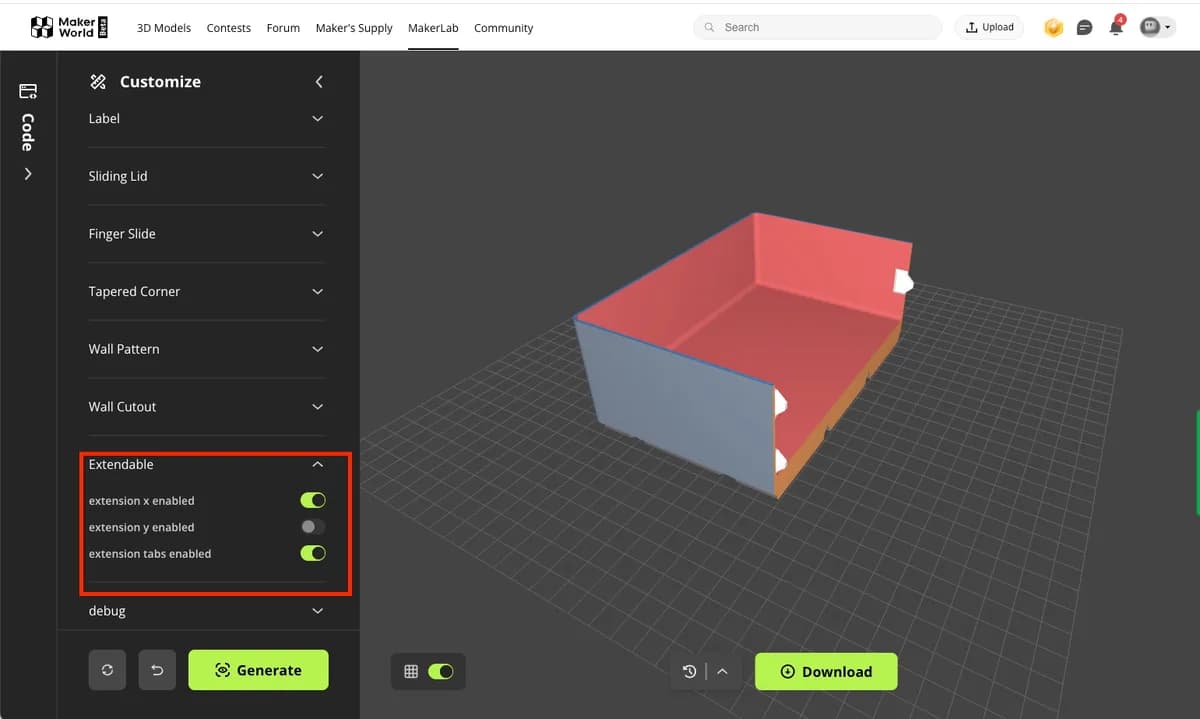Open the Code panel sidebar icon
The height and width of the screenshot is (719, 1200).
tap(27, 92)
